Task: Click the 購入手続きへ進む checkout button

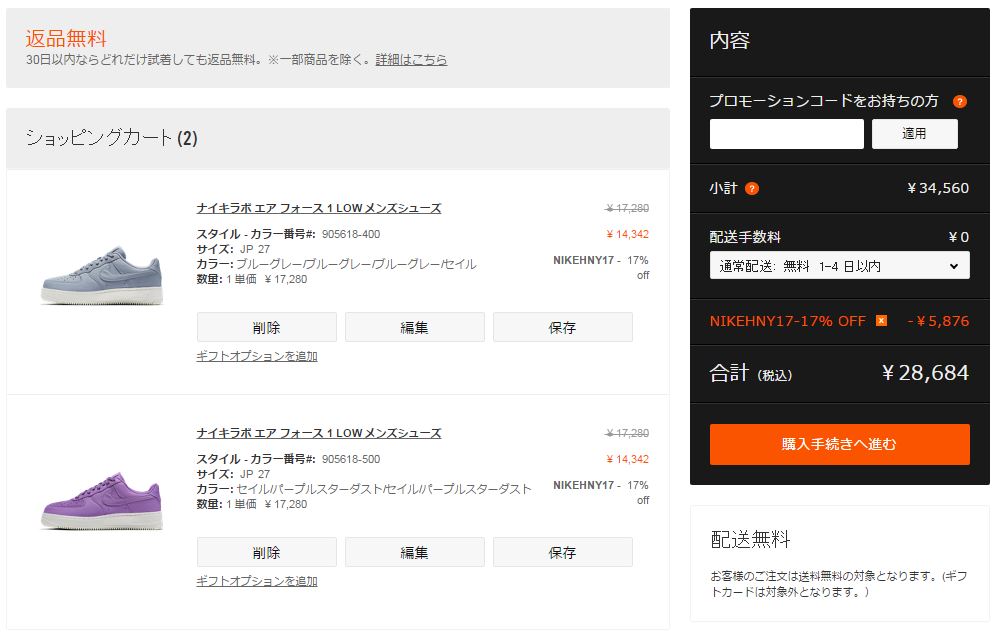Action: pos(840,444)
